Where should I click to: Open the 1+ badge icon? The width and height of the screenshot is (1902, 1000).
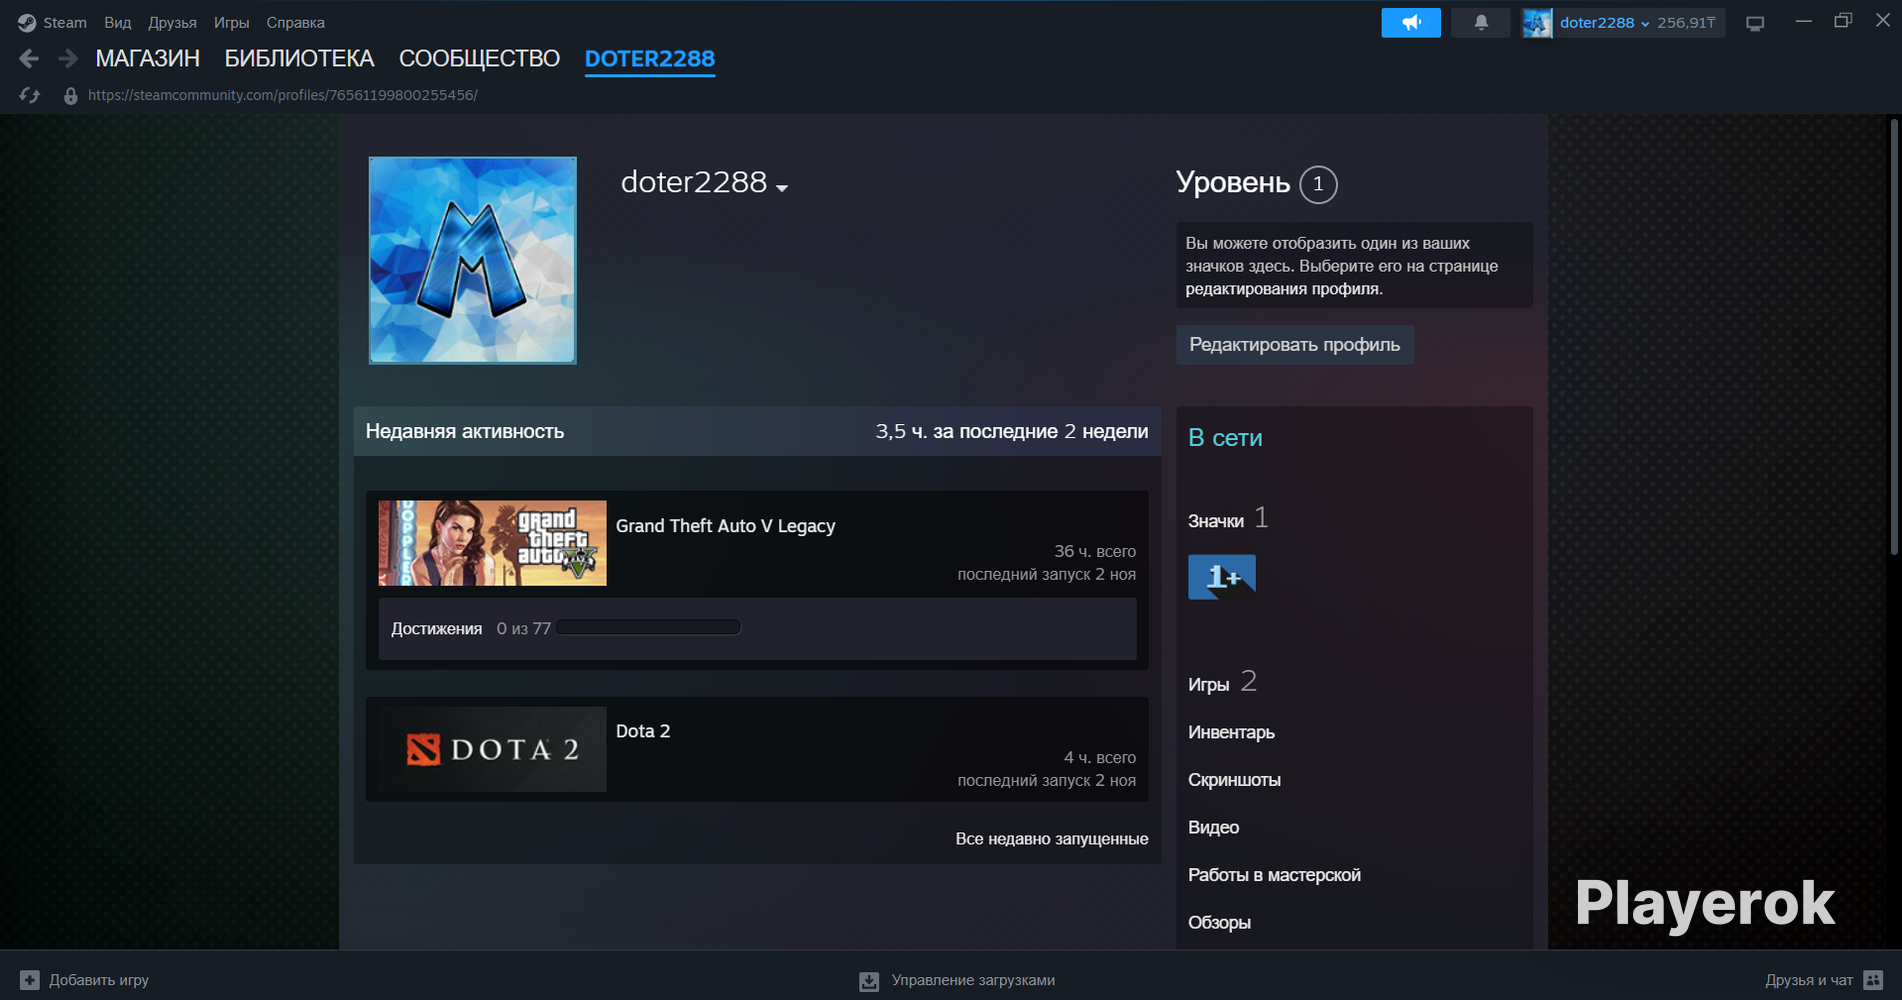point(1222,577)
